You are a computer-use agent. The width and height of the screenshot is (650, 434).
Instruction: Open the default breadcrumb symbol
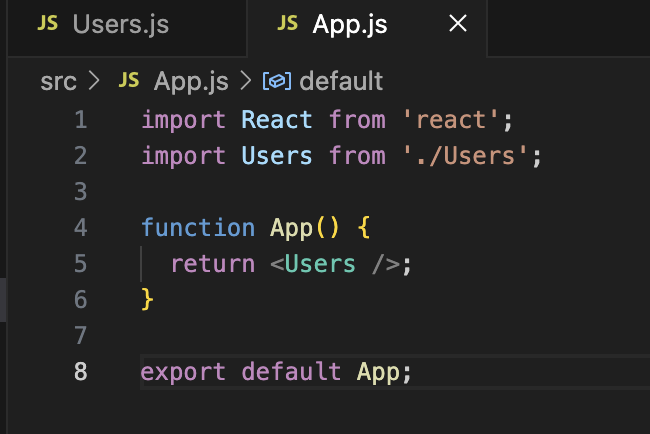[x=341, y=81]
